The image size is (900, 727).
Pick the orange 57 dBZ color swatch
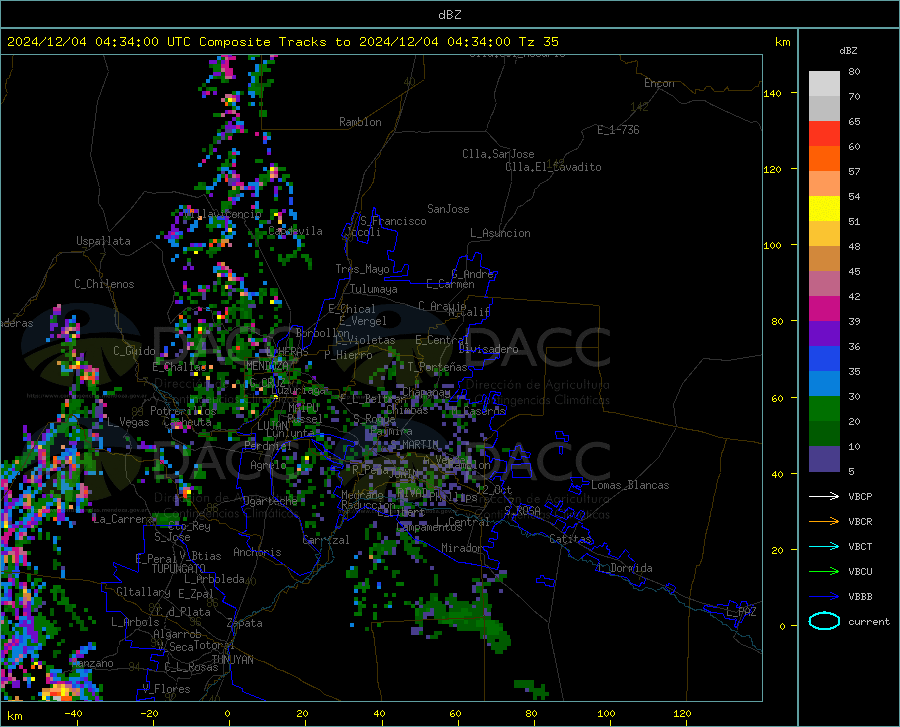824,159
